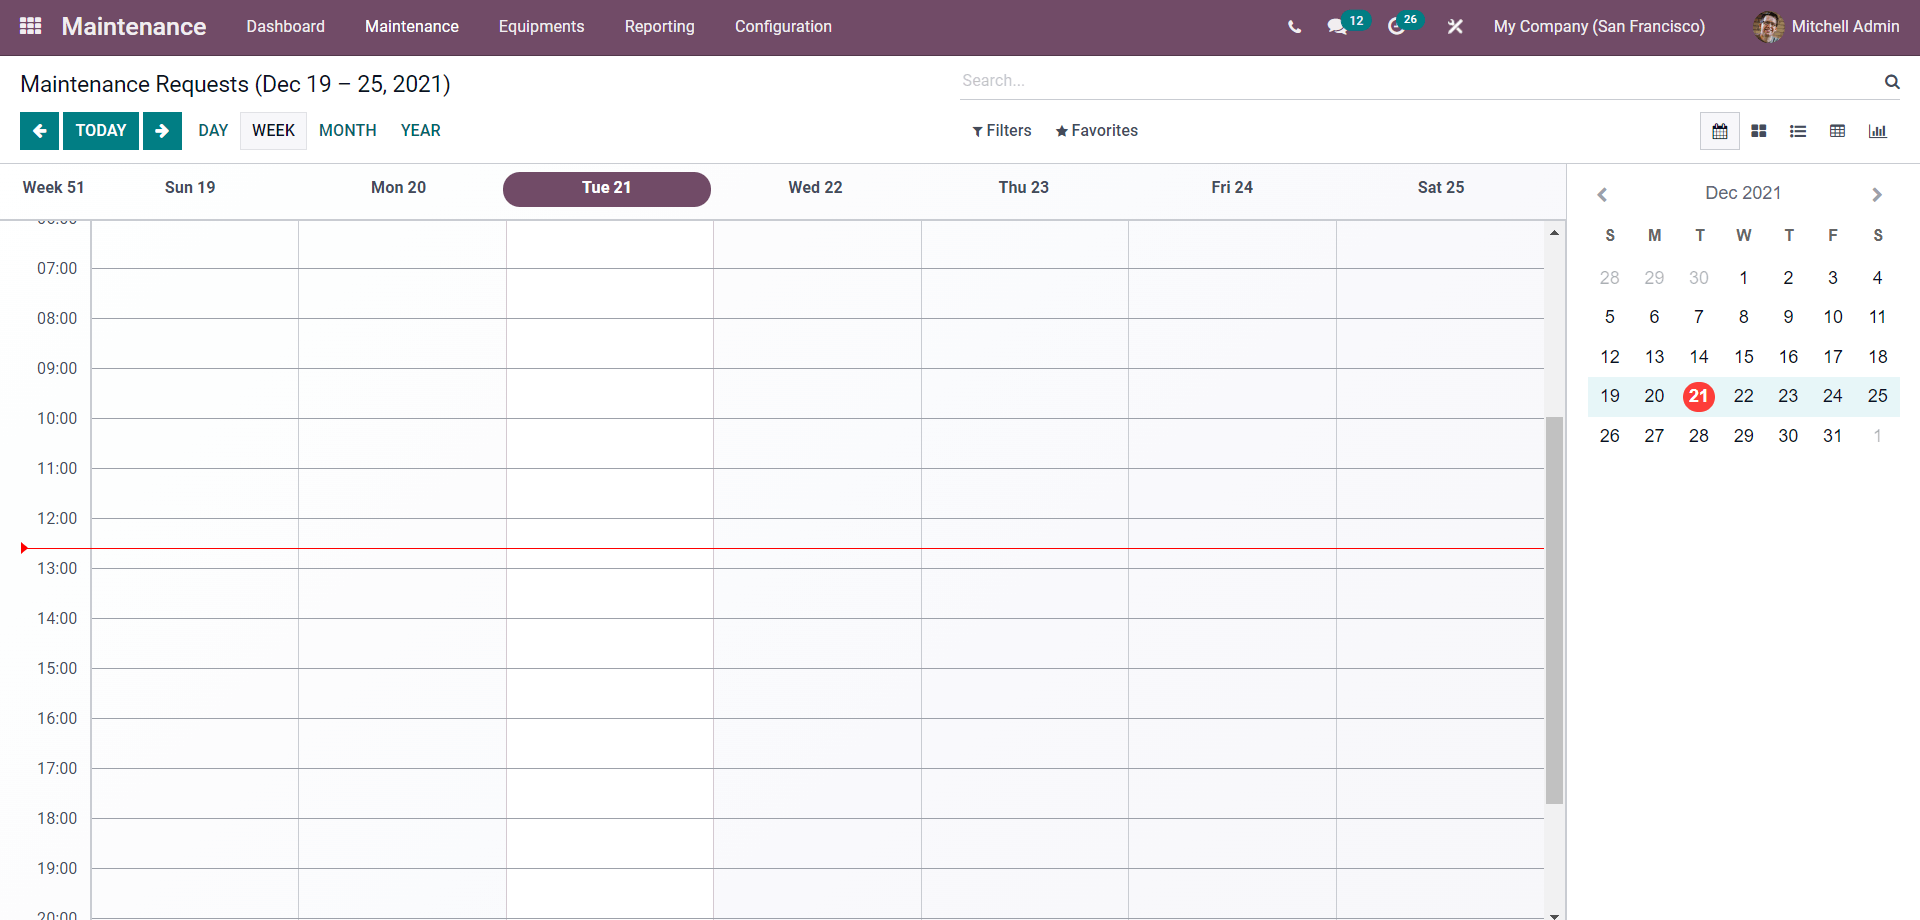Expand the Favorites dropdown
This screenshot has height=920, width=1920.
tap(1097, 131)
